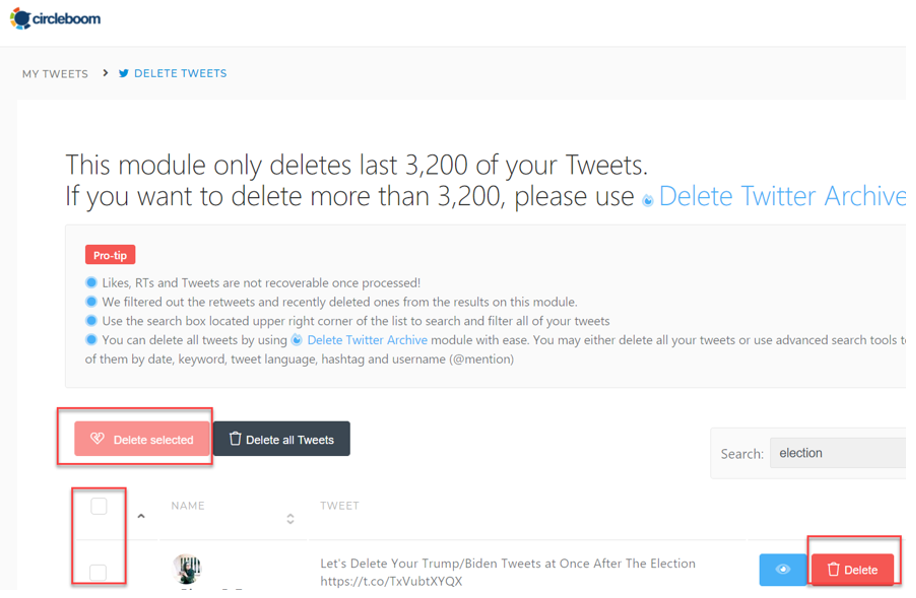Check the checkbox for the Trump/Biden tweet row
916x598 pixels.
(98, 571)
